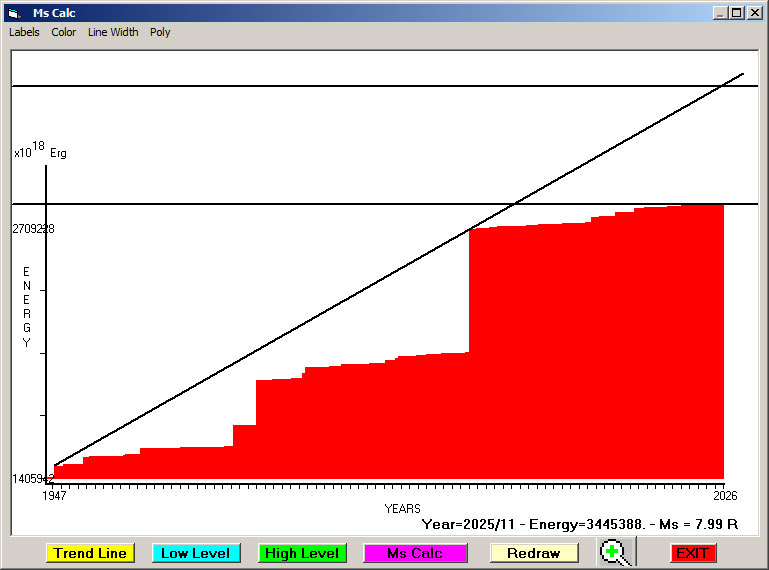Click the ENERGY vertical axis label
The image size is (769, 570).
pyautogui.click(x=27, y=307)
